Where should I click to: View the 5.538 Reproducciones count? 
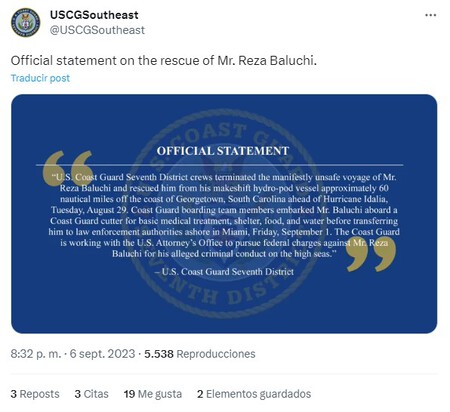tap(200, 354)
